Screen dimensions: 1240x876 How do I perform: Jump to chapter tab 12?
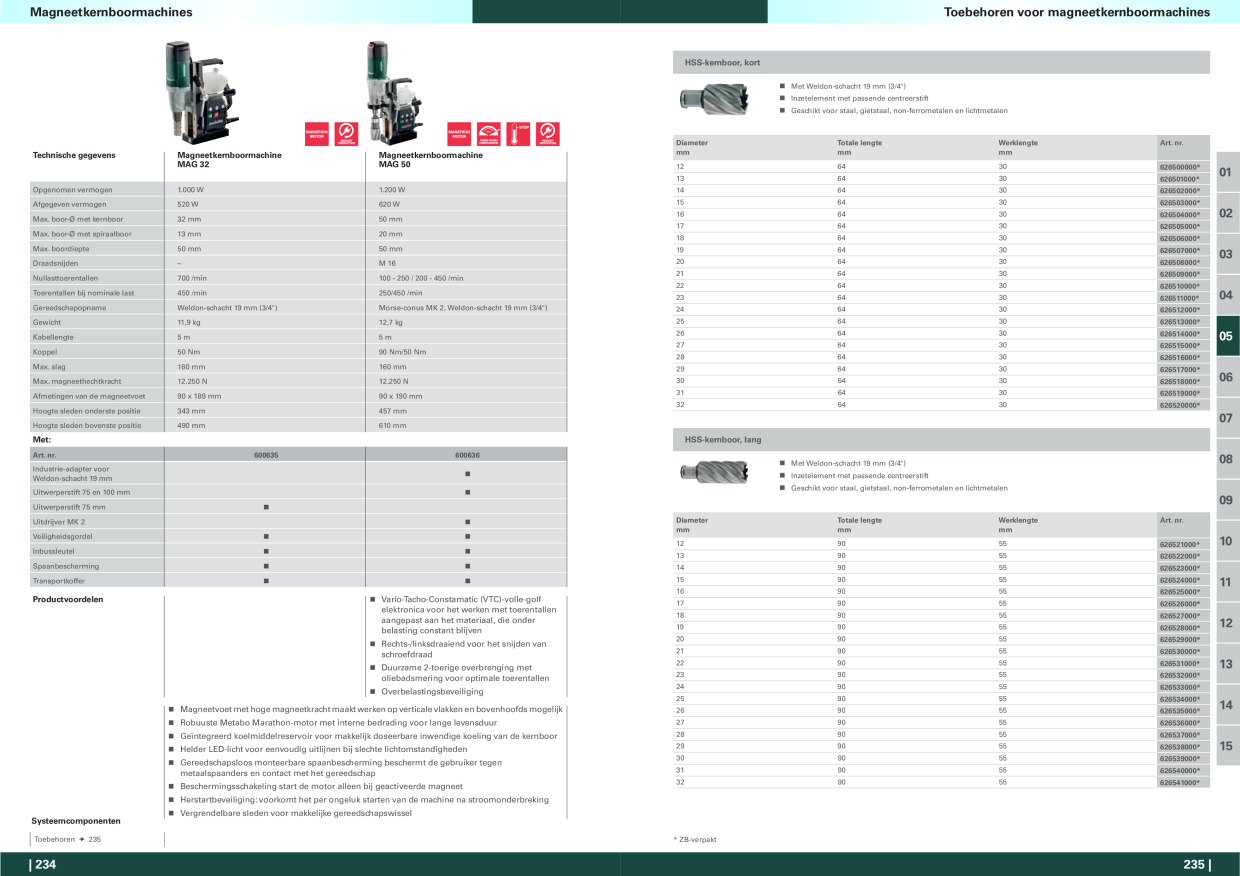(1226, 623)
